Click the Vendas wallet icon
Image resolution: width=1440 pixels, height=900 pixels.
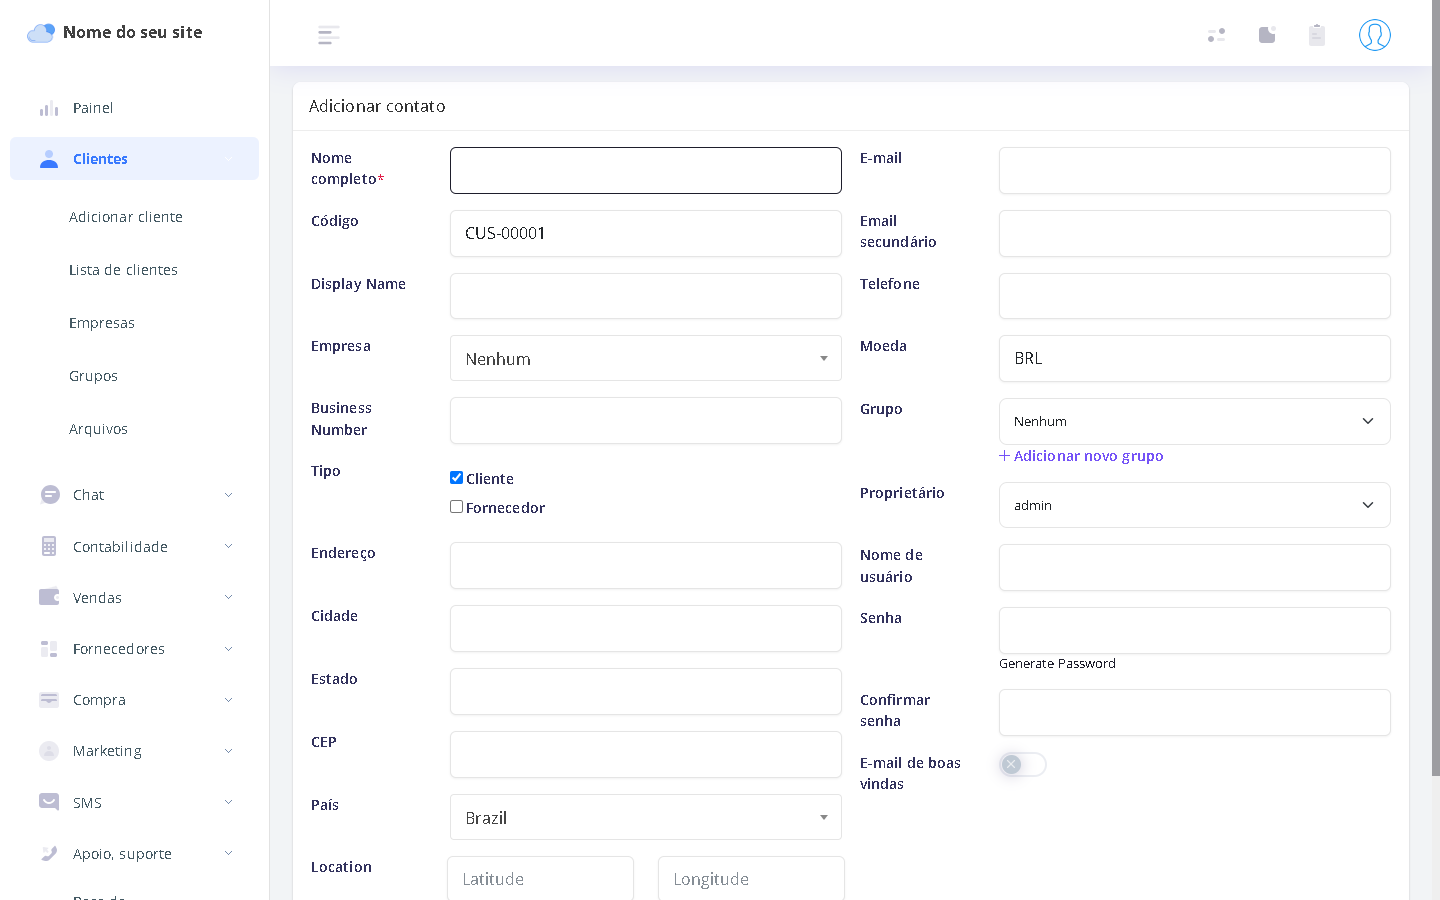click(49, 597)
